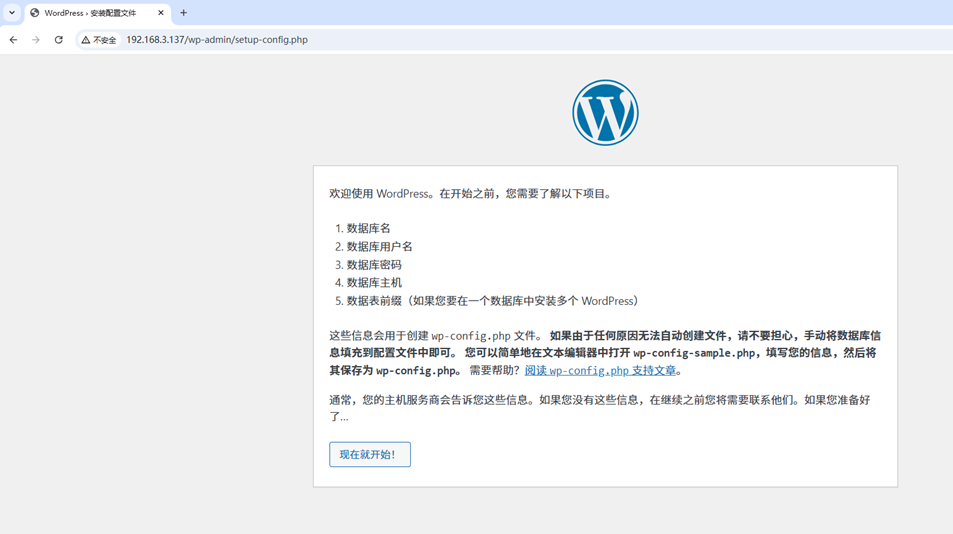Image resolution: width=953 pixels, height=534 pixels.
Task: Click the 数据表前缀 list item
Action: (x=492, y=301)
